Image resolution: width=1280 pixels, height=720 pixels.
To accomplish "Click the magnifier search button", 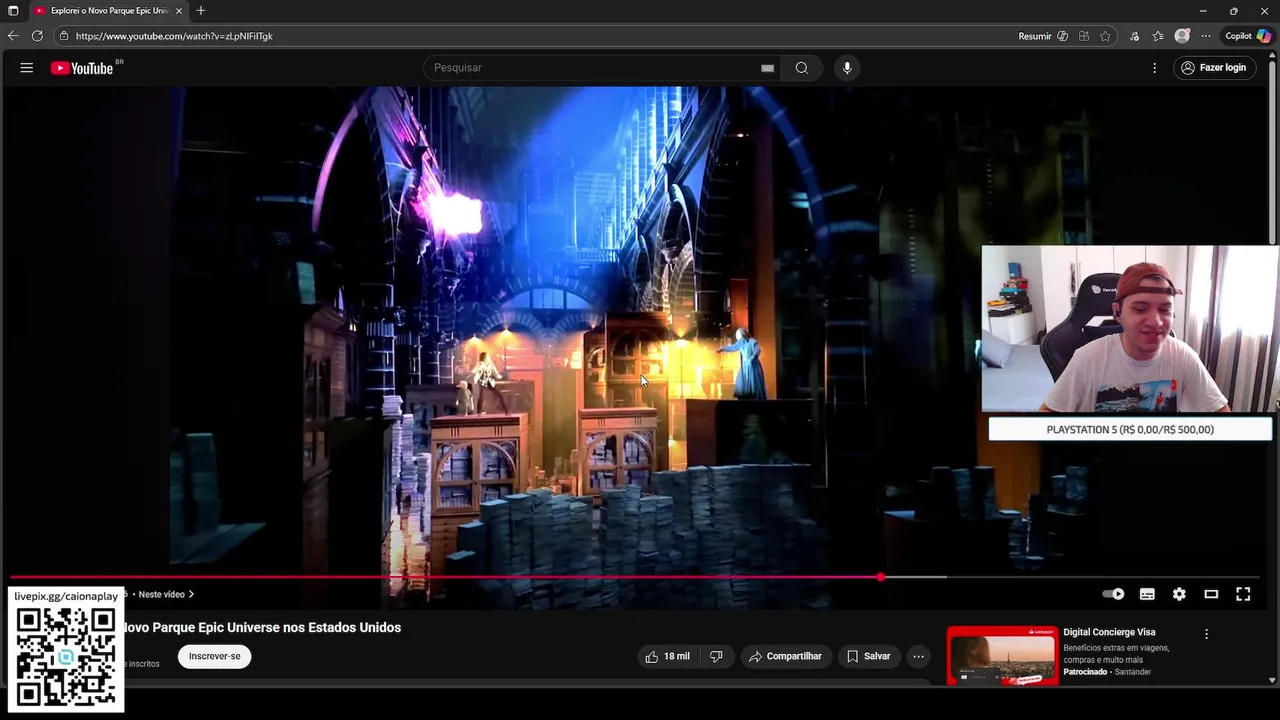I will point(802,68).
